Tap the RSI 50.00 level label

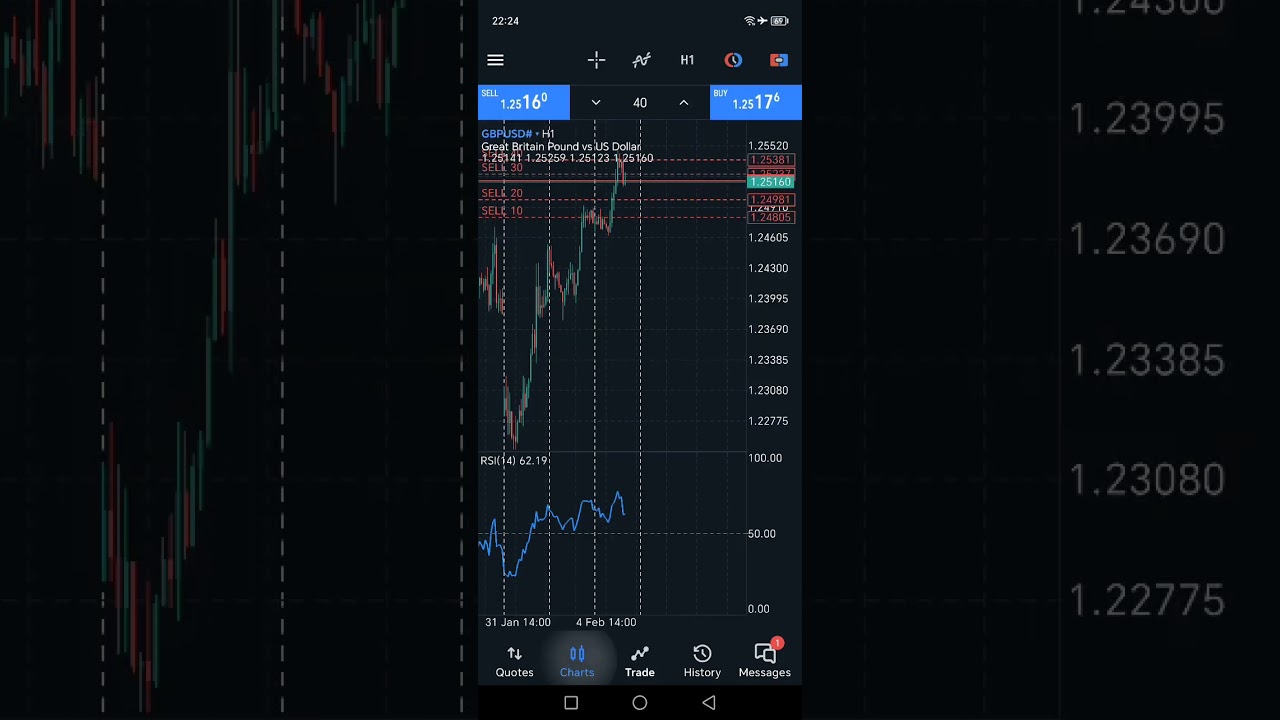tap(762, 534)
